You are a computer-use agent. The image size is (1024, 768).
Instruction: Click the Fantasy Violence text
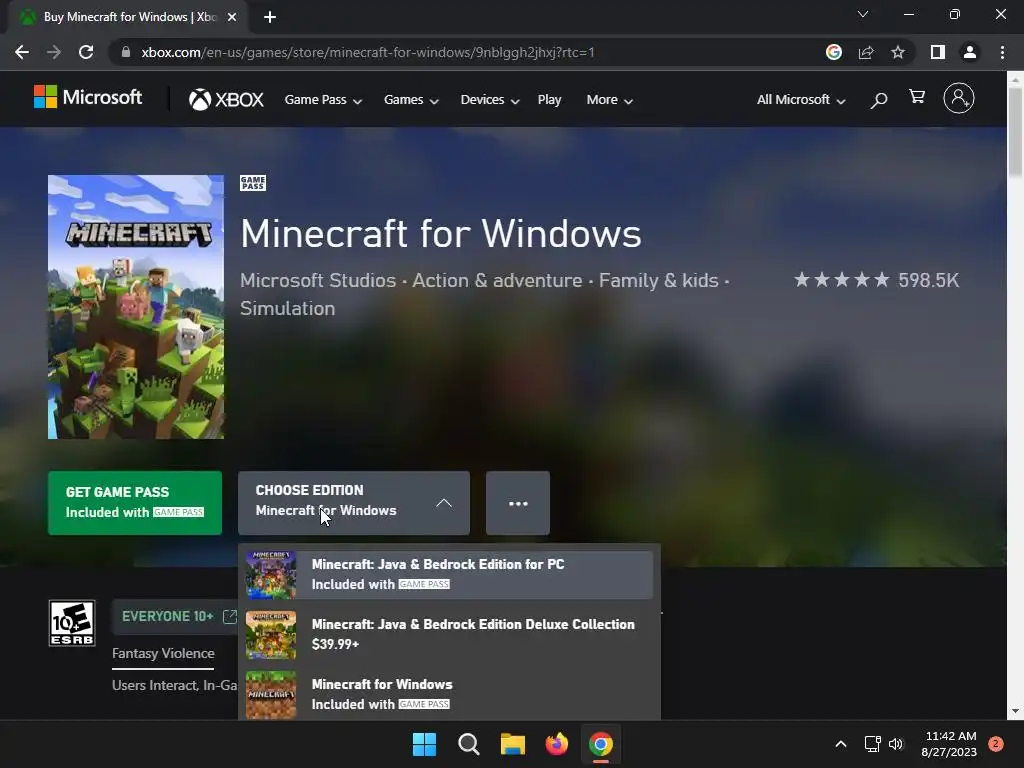pos(163,653)
